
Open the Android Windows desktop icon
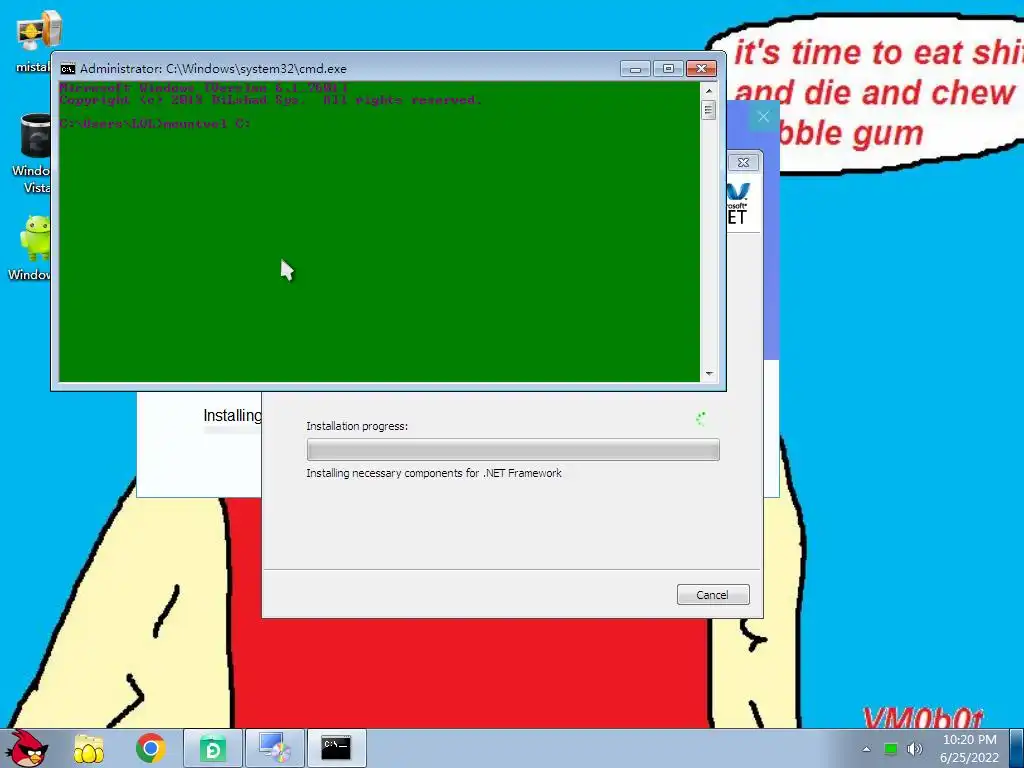(x=31, y=248)
